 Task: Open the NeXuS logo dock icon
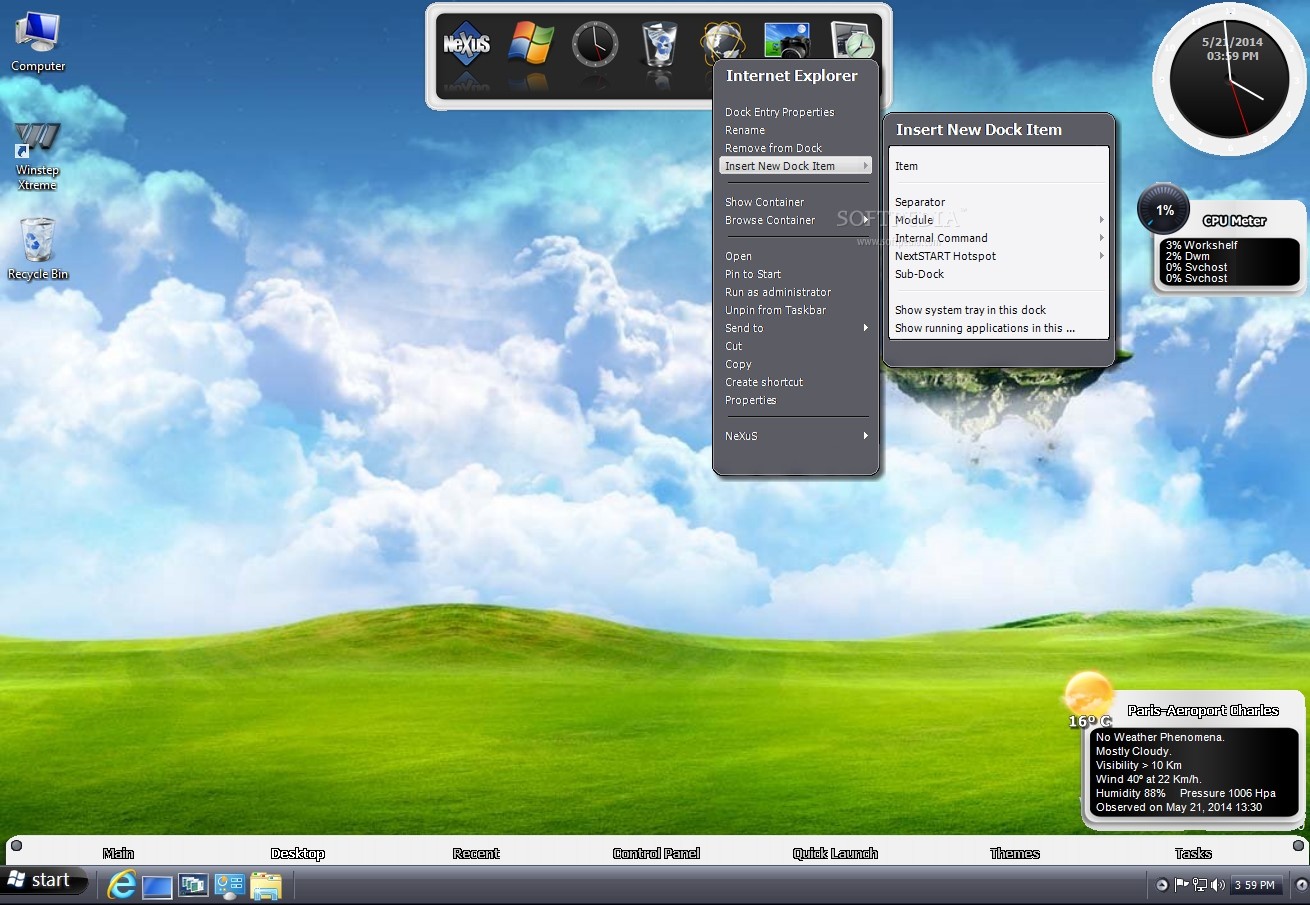tap(466, 43)
